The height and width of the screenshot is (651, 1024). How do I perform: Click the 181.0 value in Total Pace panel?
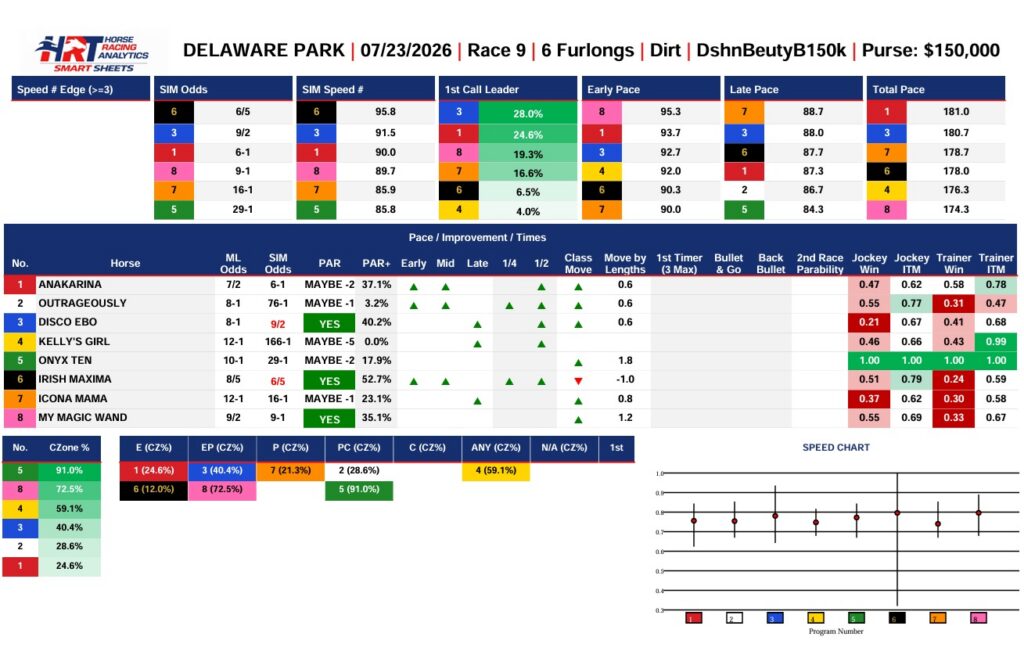pos(956,112)
